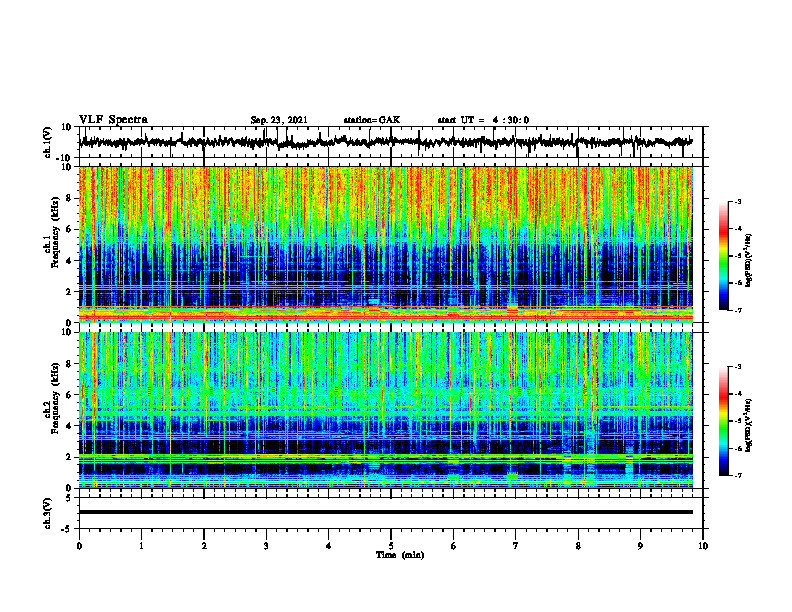Click the 'station=GAK' label

click(372, 120)
